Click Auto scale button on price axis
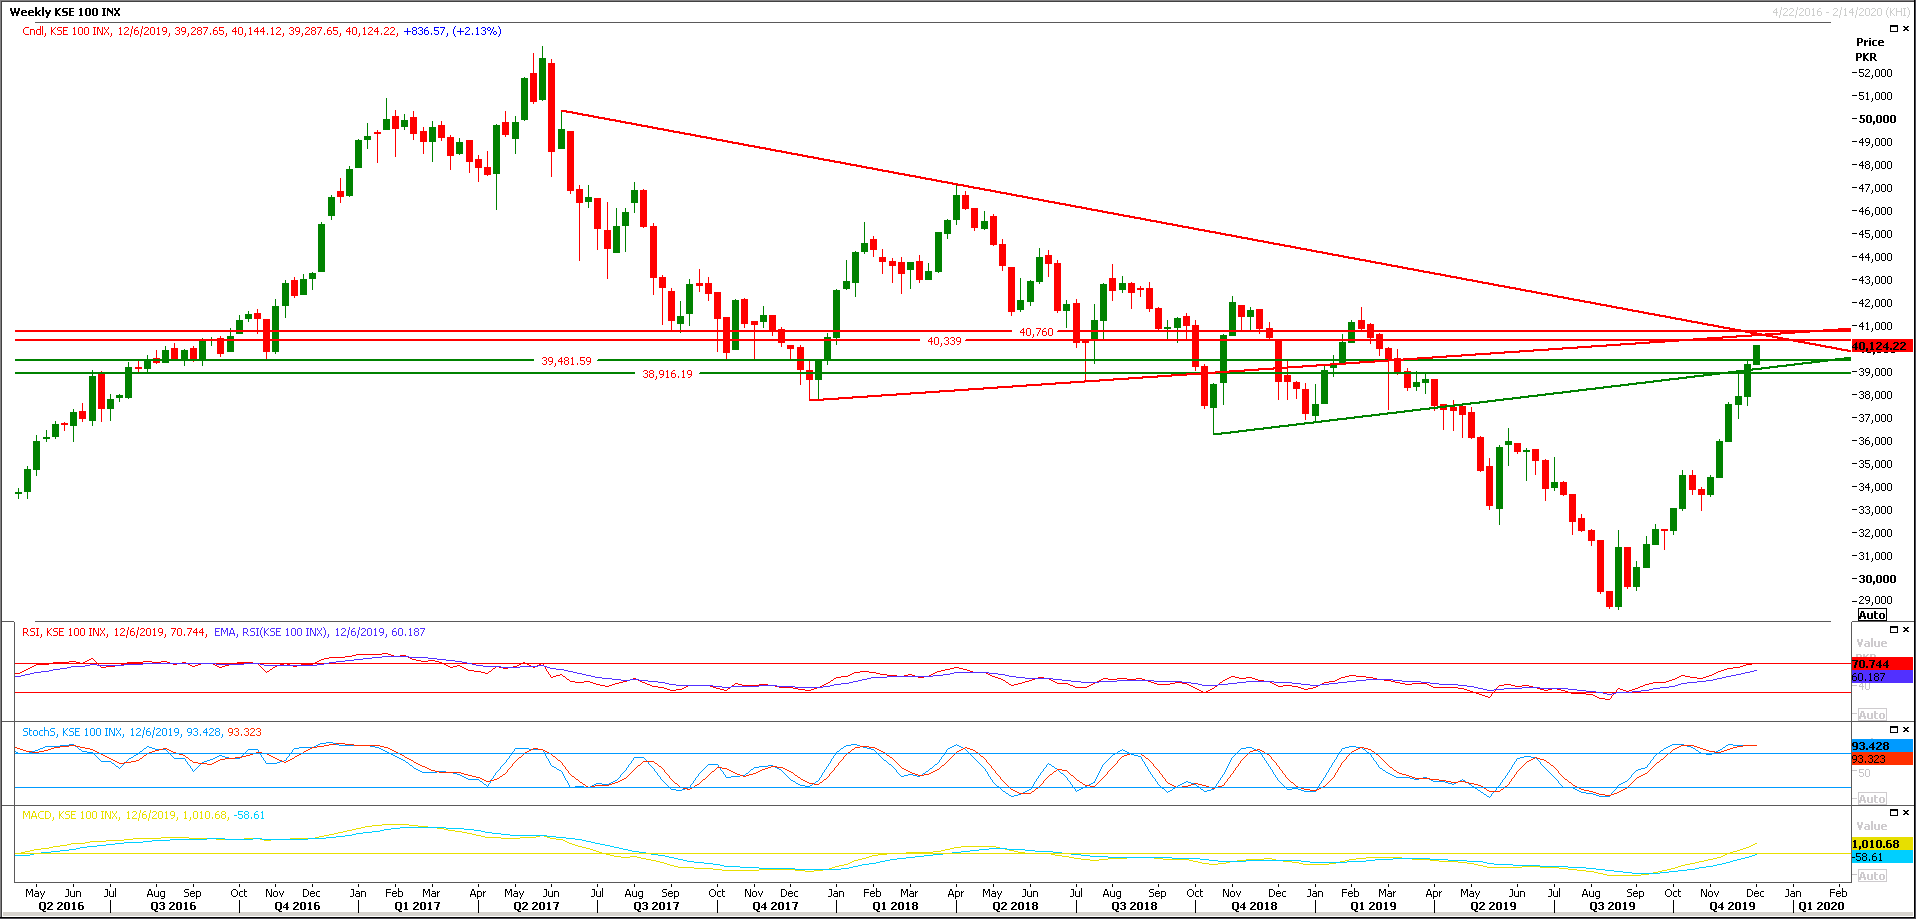Screen dimensions: 1916x919 pyautogui.click(x=1872, y=615)
